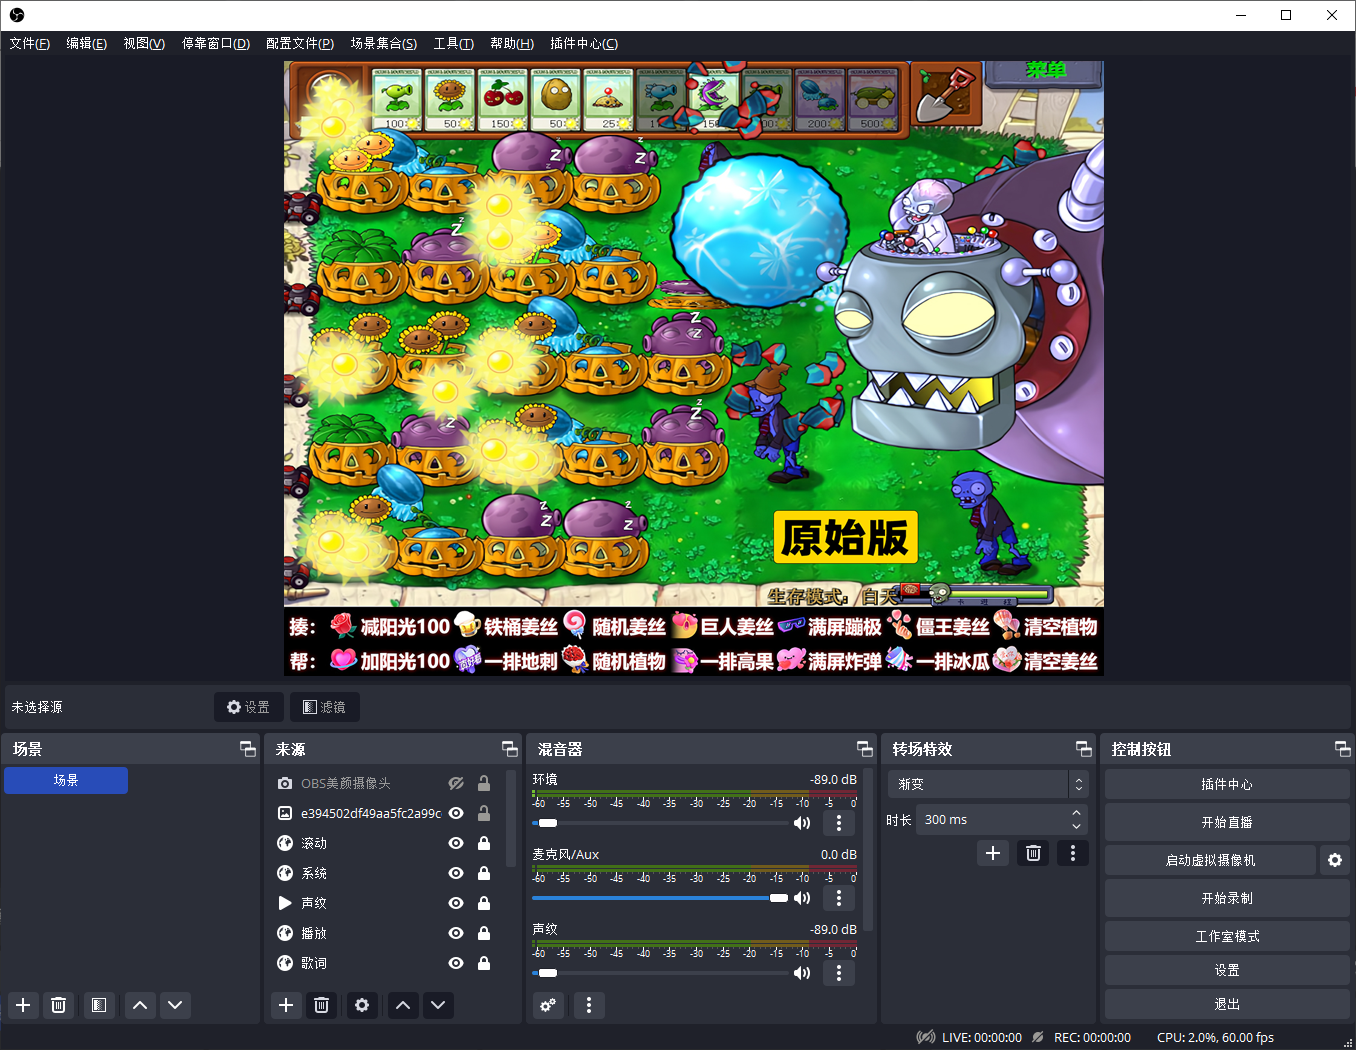This screenshot has height=1050, width=1356.
Task: Open the 场景集合(S) menu
Action: (x=383, y=43)
